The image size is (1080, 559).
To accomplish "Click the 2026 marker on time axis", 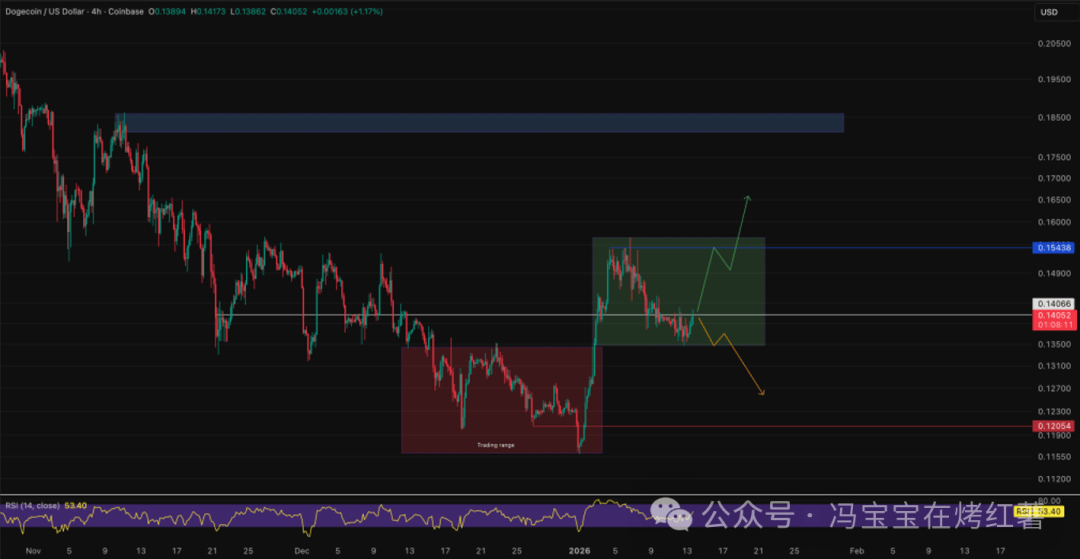I will pyautogui.click(x=579, y=550).
